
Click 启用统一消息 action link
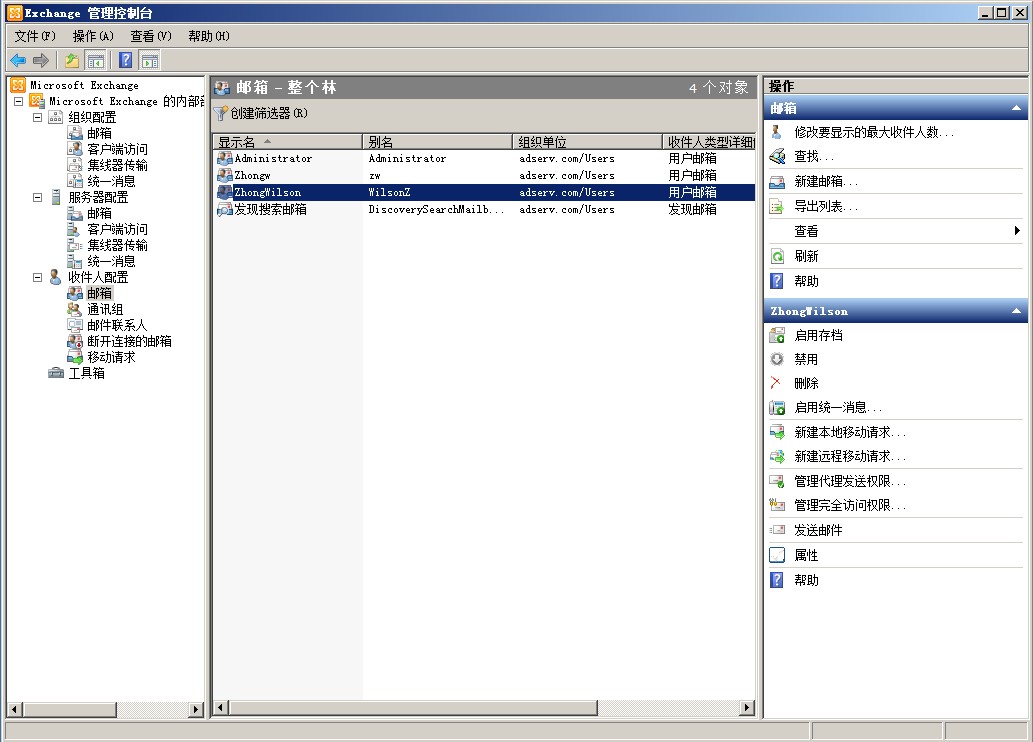click(838, 407)
